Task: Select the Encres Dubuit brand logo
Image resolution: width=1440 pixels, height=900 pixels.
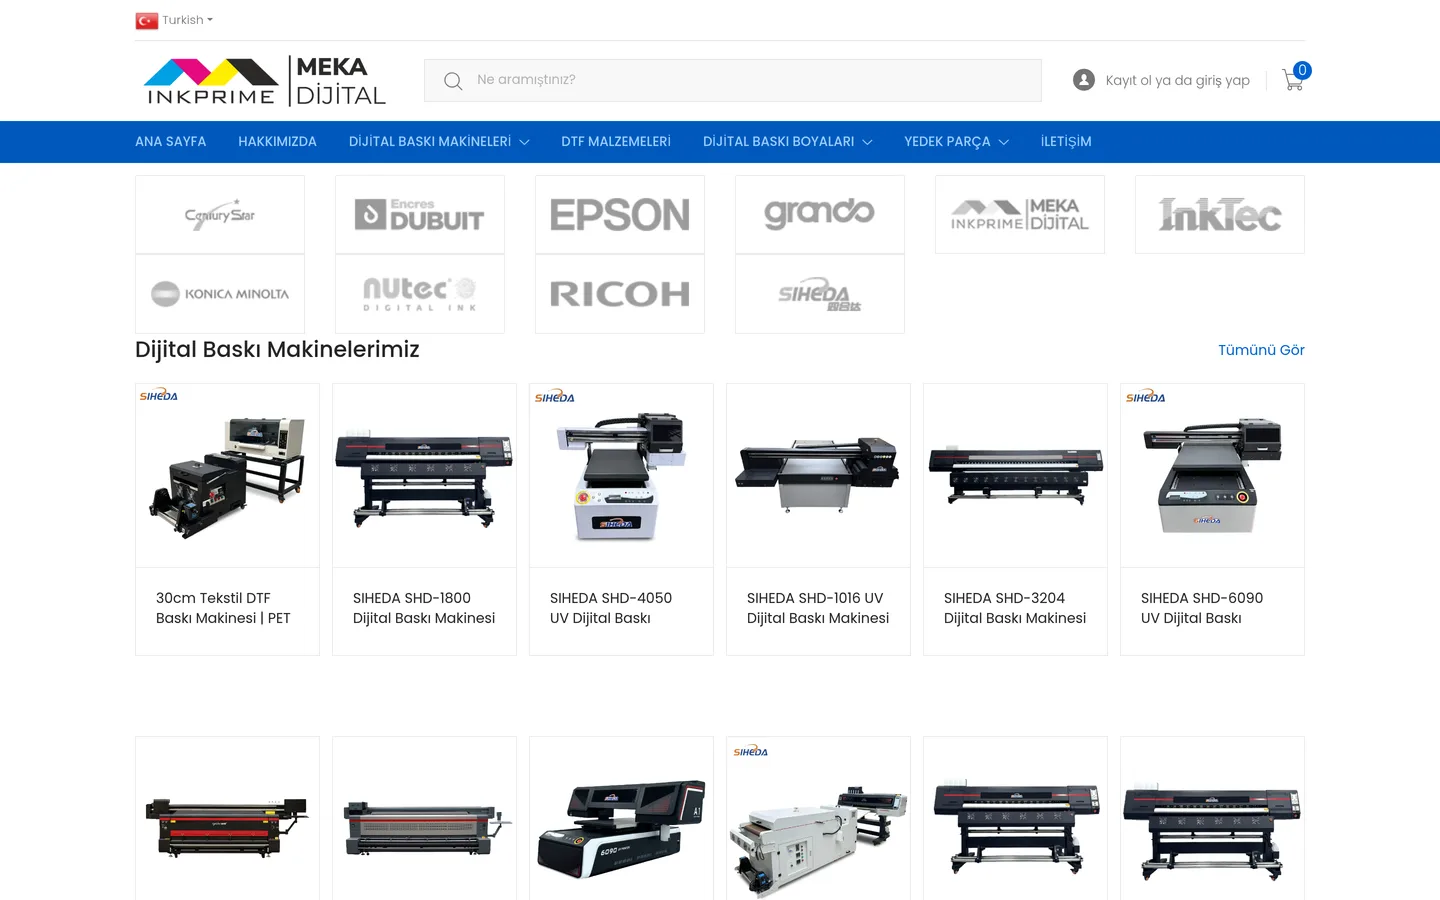Action: pos(420,215)
